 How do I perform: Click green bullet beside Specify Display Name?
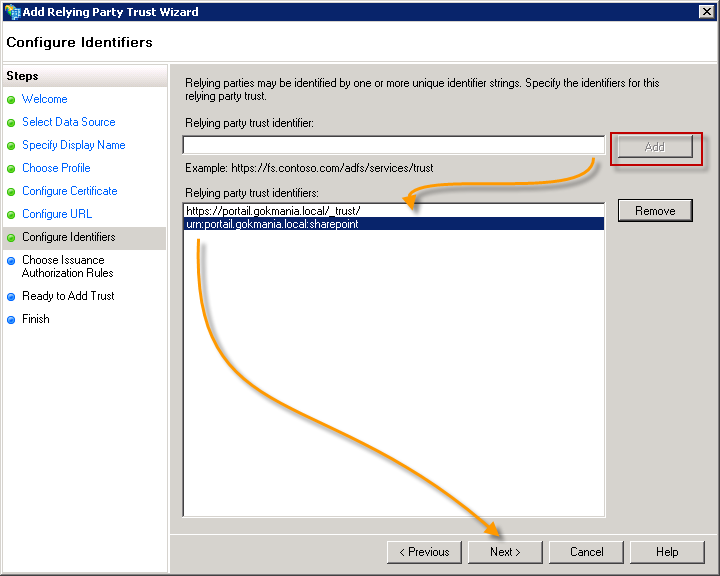tap(11, 146)
